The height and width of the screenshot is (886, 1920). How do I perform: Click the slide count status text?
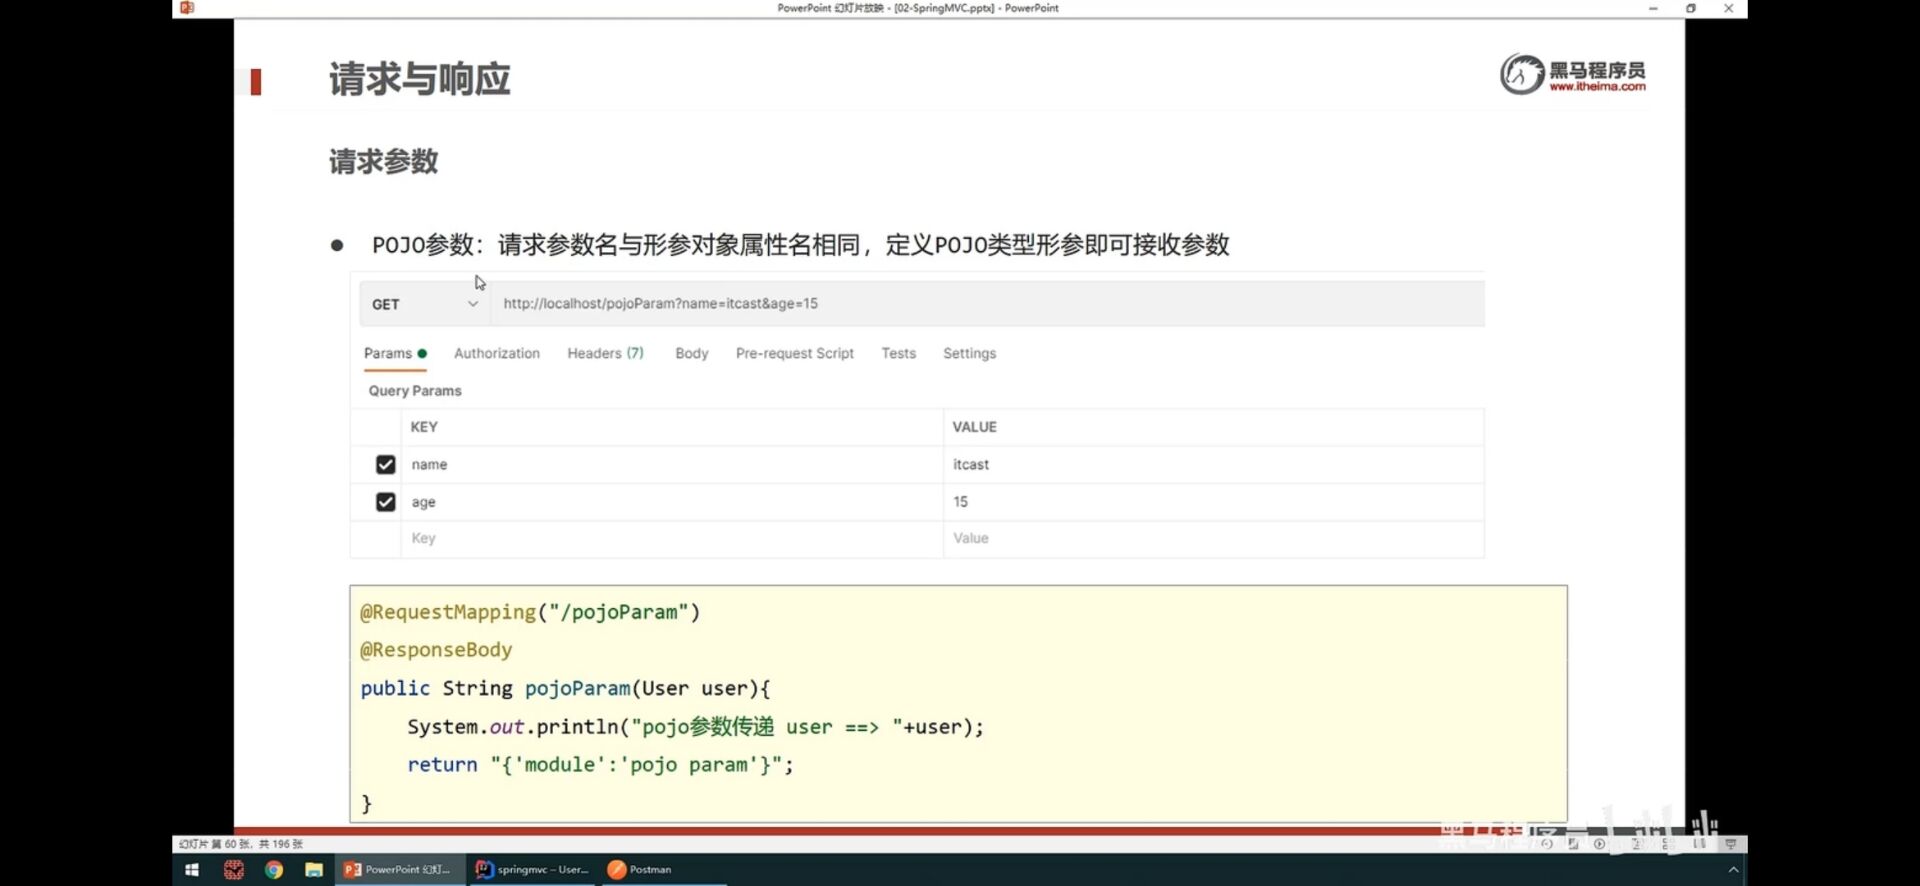tap(241, 845)
